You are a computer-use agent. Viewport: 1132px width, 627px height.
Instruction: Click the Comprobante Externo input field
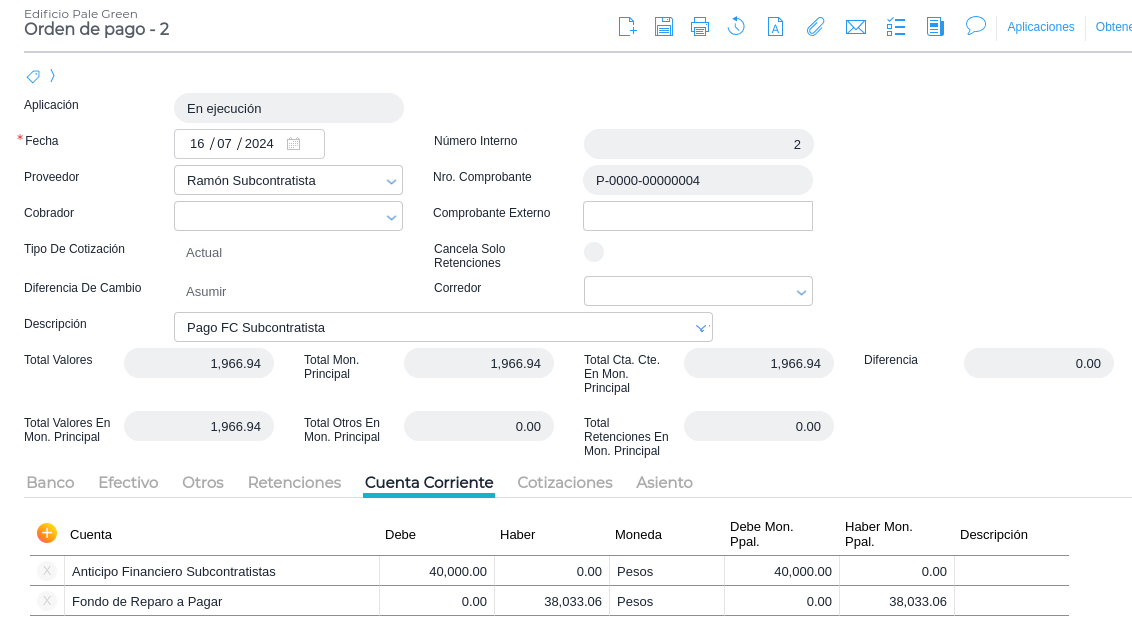coord(697,216)
